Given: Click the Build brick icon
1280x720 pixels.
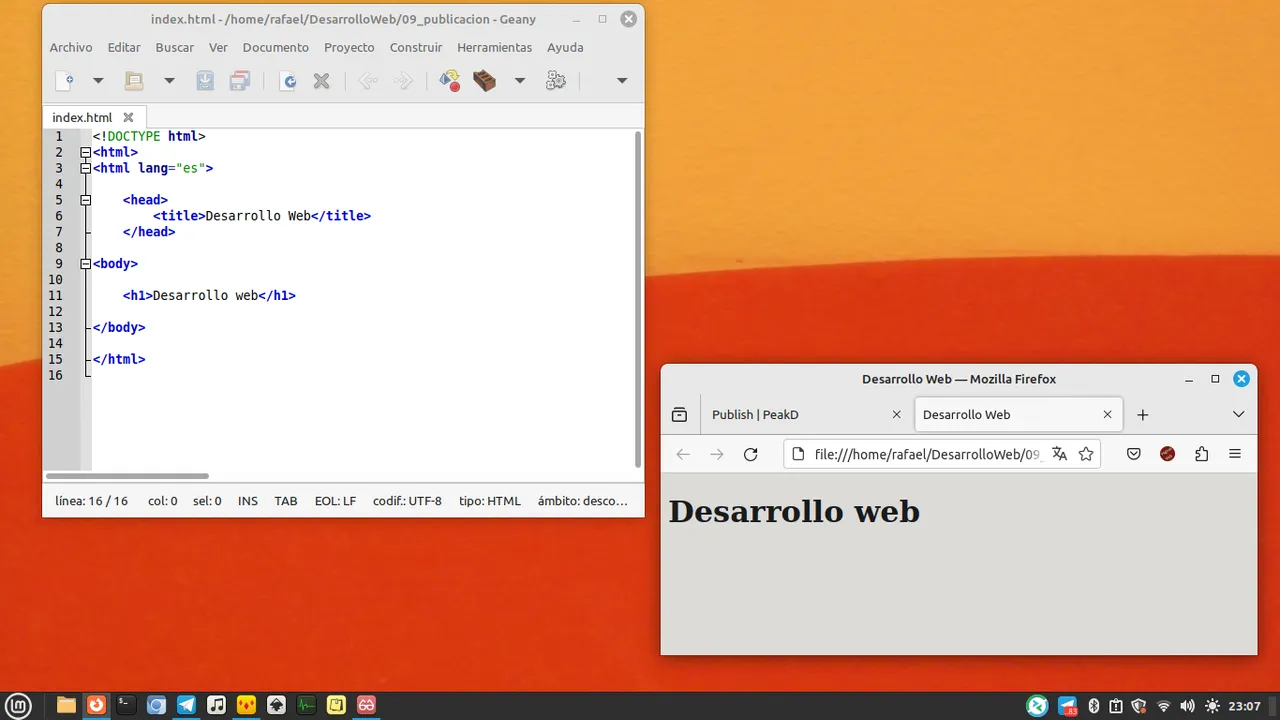Looking at the screenshot, I should (x=485, y=81).
